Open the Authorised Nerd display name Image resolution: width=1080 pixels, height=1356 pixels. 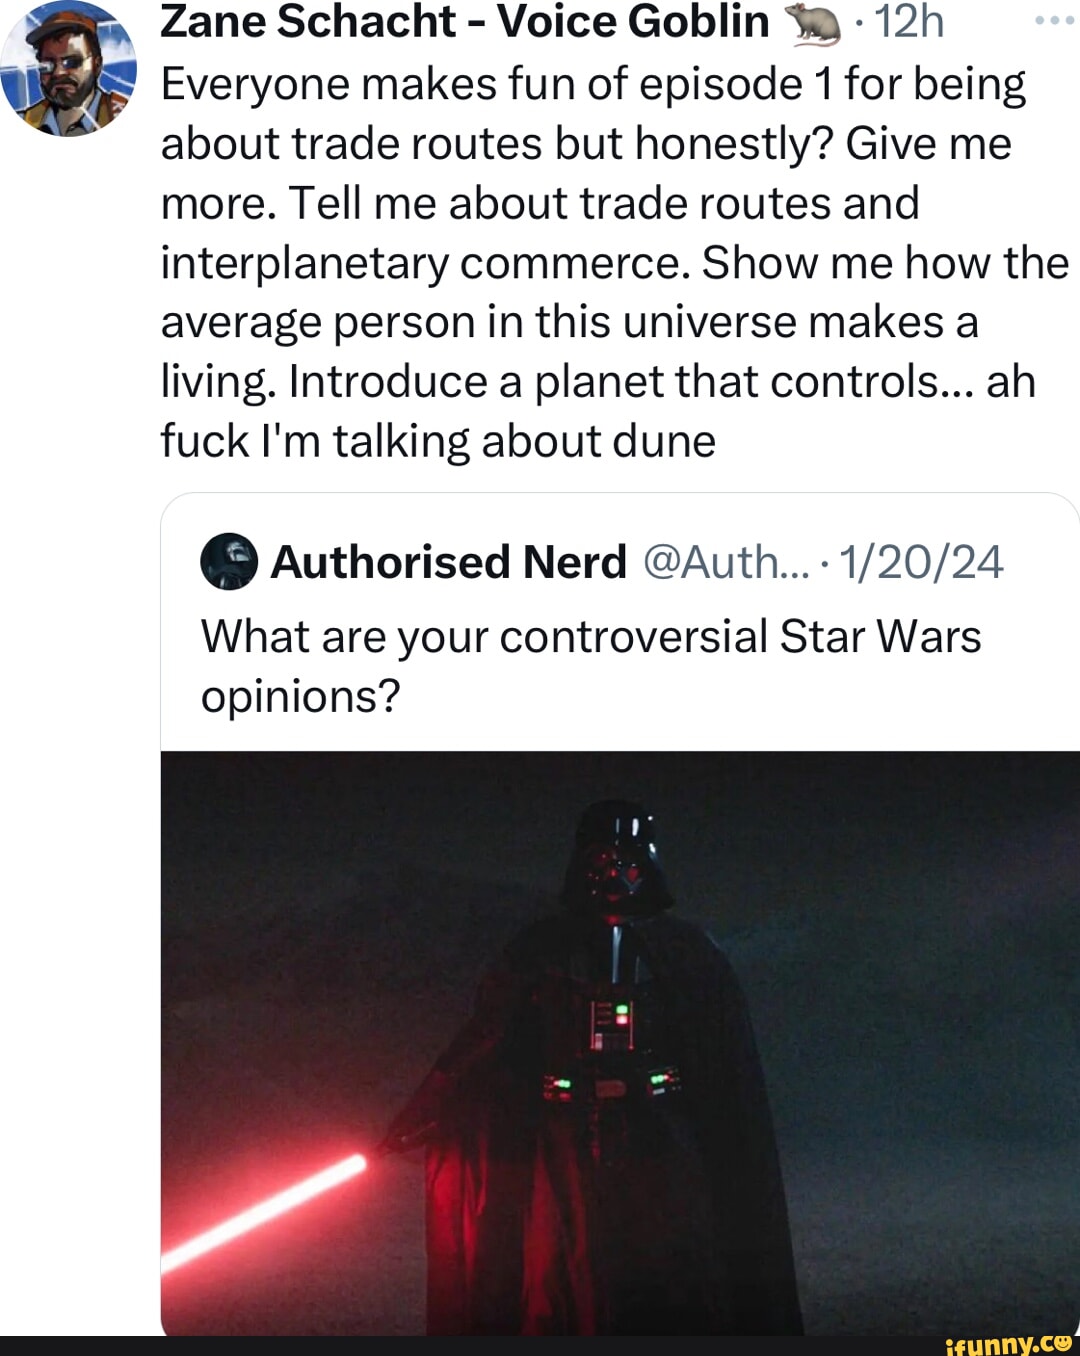click(x=448, y=562)
